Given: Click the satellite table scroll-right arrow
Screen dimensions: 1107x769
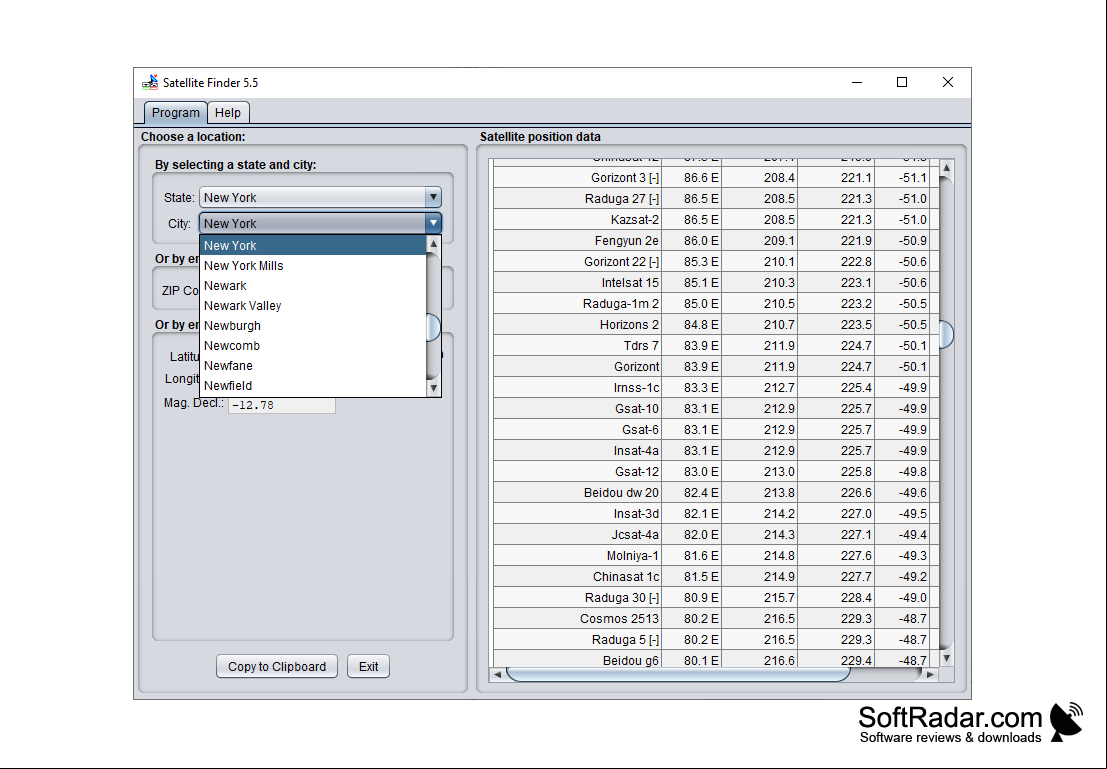Looking at the screenshot, I should tap(931, 674).
